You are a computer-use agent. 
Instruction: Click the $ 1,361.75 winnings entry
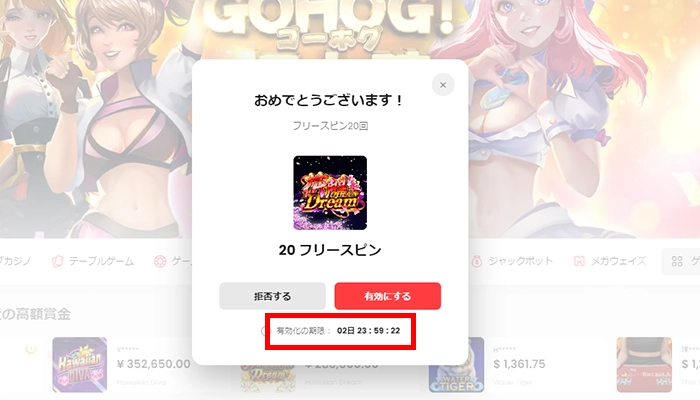coord(519,364)
